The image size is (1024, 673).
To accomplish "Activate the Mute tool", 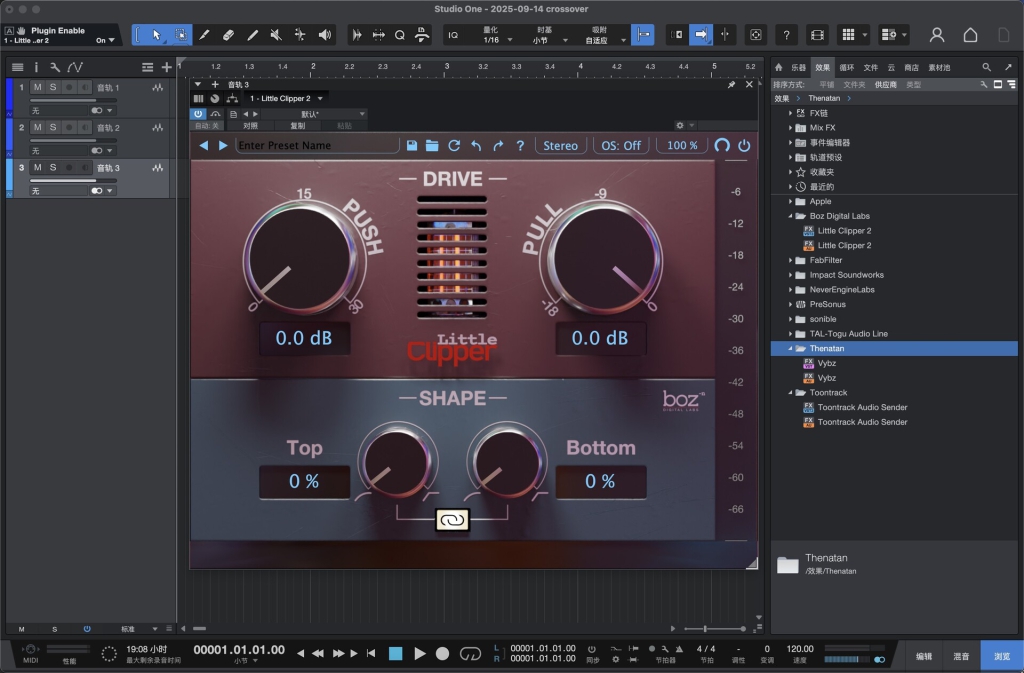I will [276, 34].
